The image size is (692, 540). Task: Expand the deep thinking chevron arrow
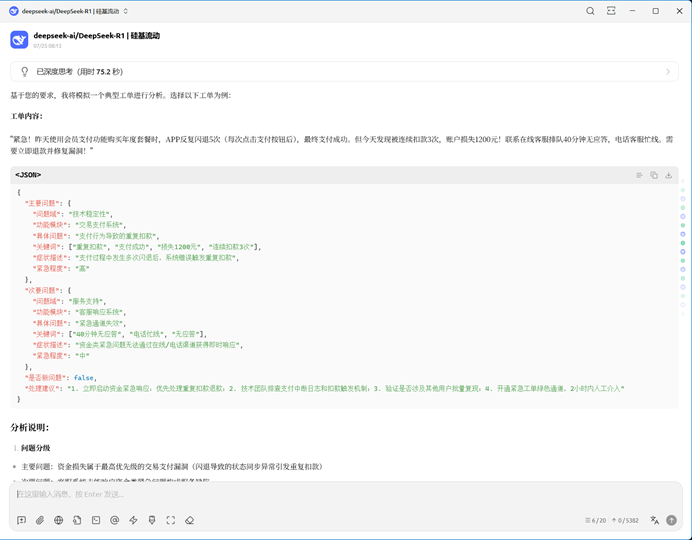tap(668, 71)
